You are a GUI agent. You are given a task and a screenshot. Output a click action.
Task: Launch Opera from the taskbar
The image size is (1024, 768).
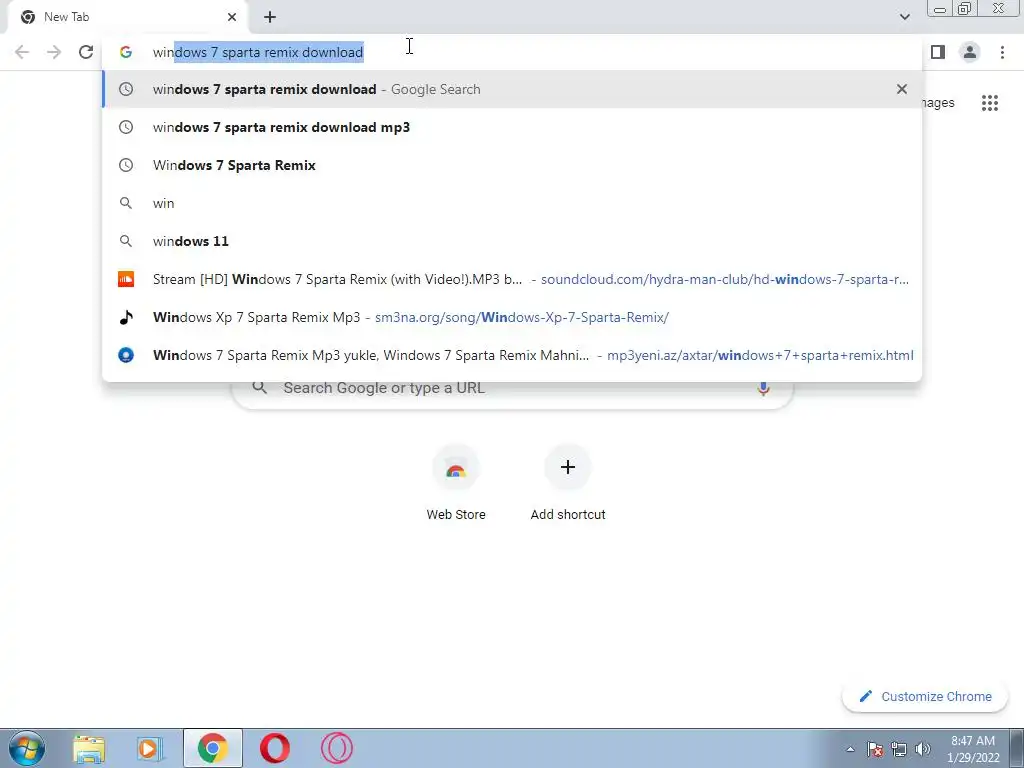(275, 748)
